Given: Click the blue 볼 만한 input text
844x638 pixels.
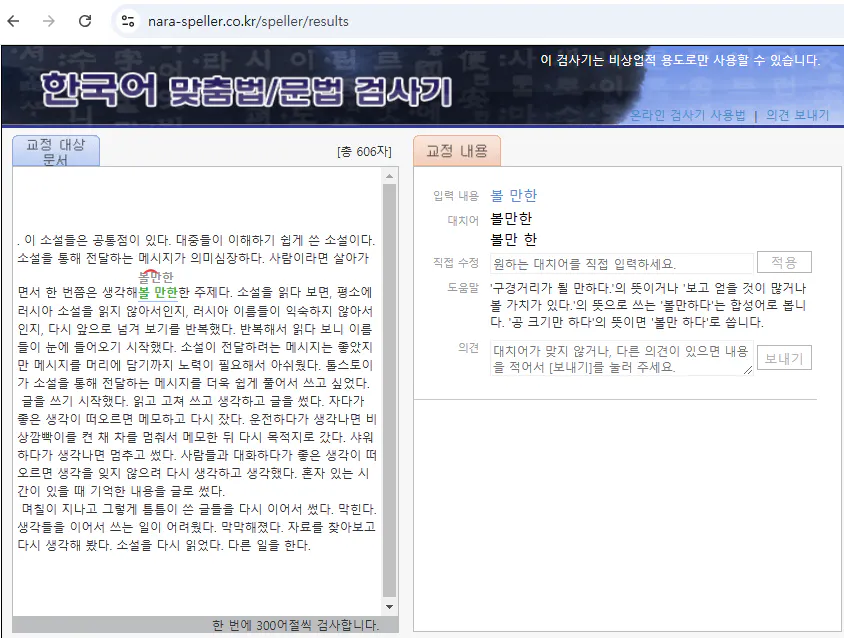Looking at the screenshot, I should point(515,196).
